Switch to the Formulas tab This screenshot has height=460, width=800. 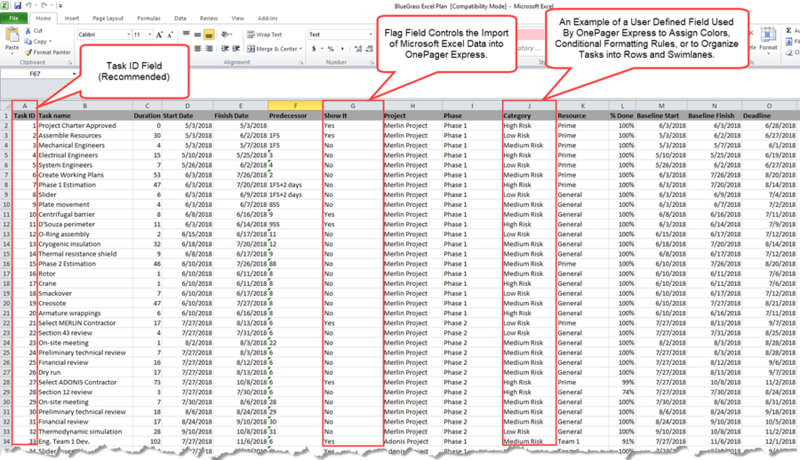pos(148,18)
